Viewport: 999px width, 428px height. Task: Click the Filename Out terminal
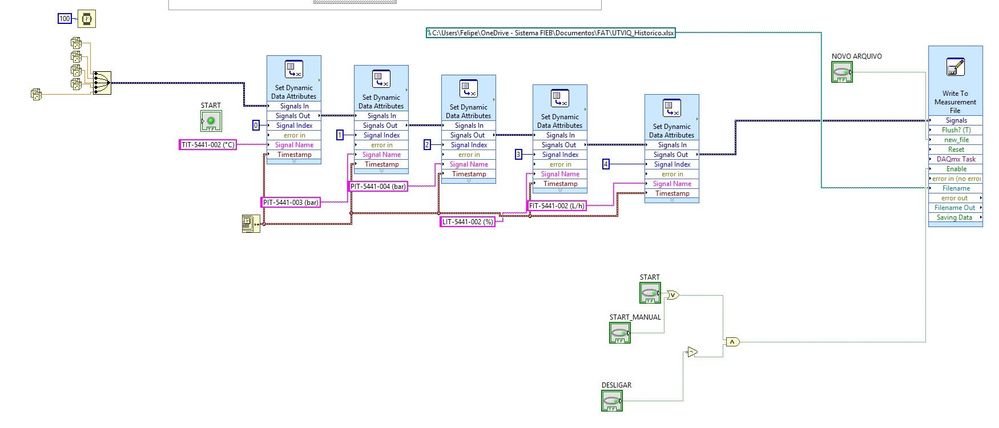(955, 208)
